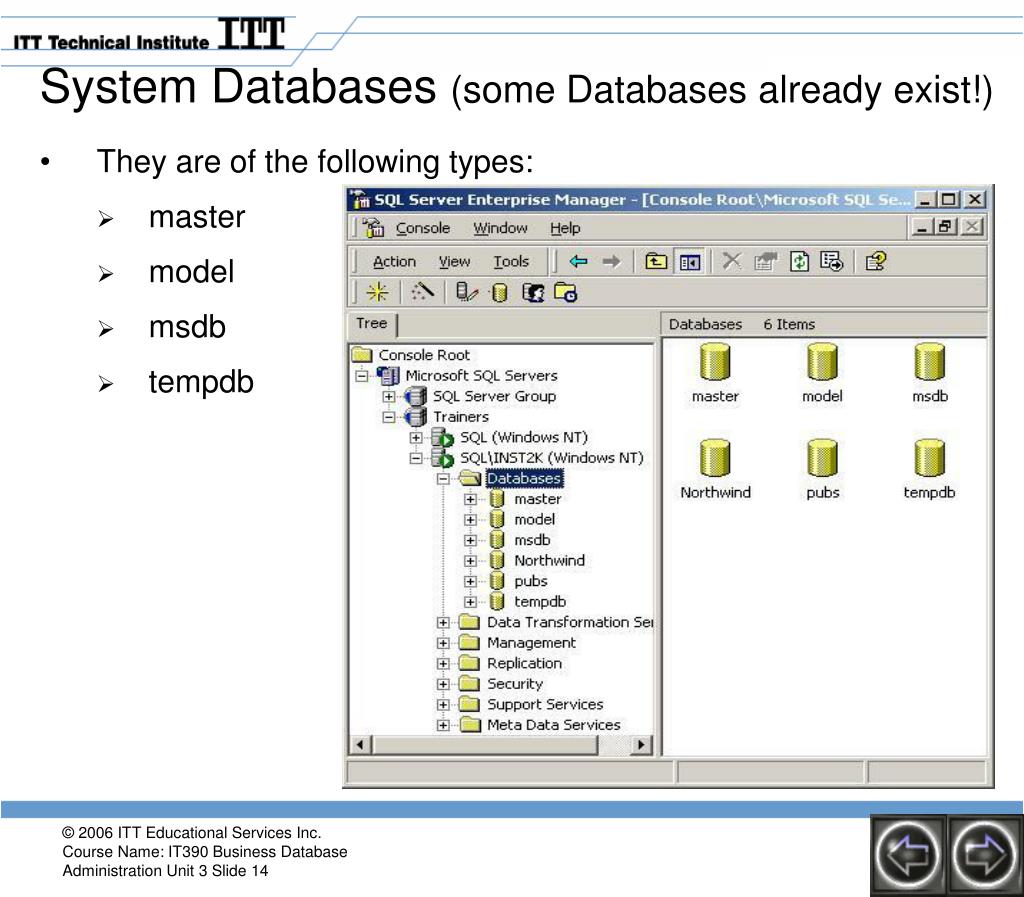Click tree pane scrollbar left arrow

click(x=360, y=744)
